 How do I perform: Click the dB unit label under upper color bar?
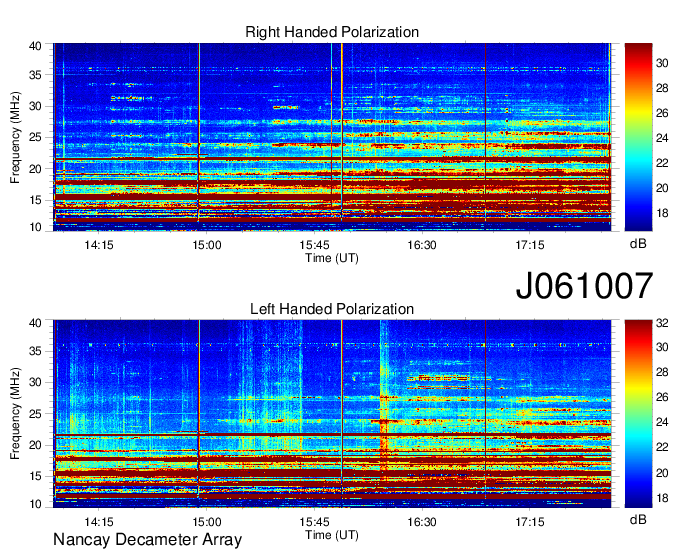coord(638,244)
